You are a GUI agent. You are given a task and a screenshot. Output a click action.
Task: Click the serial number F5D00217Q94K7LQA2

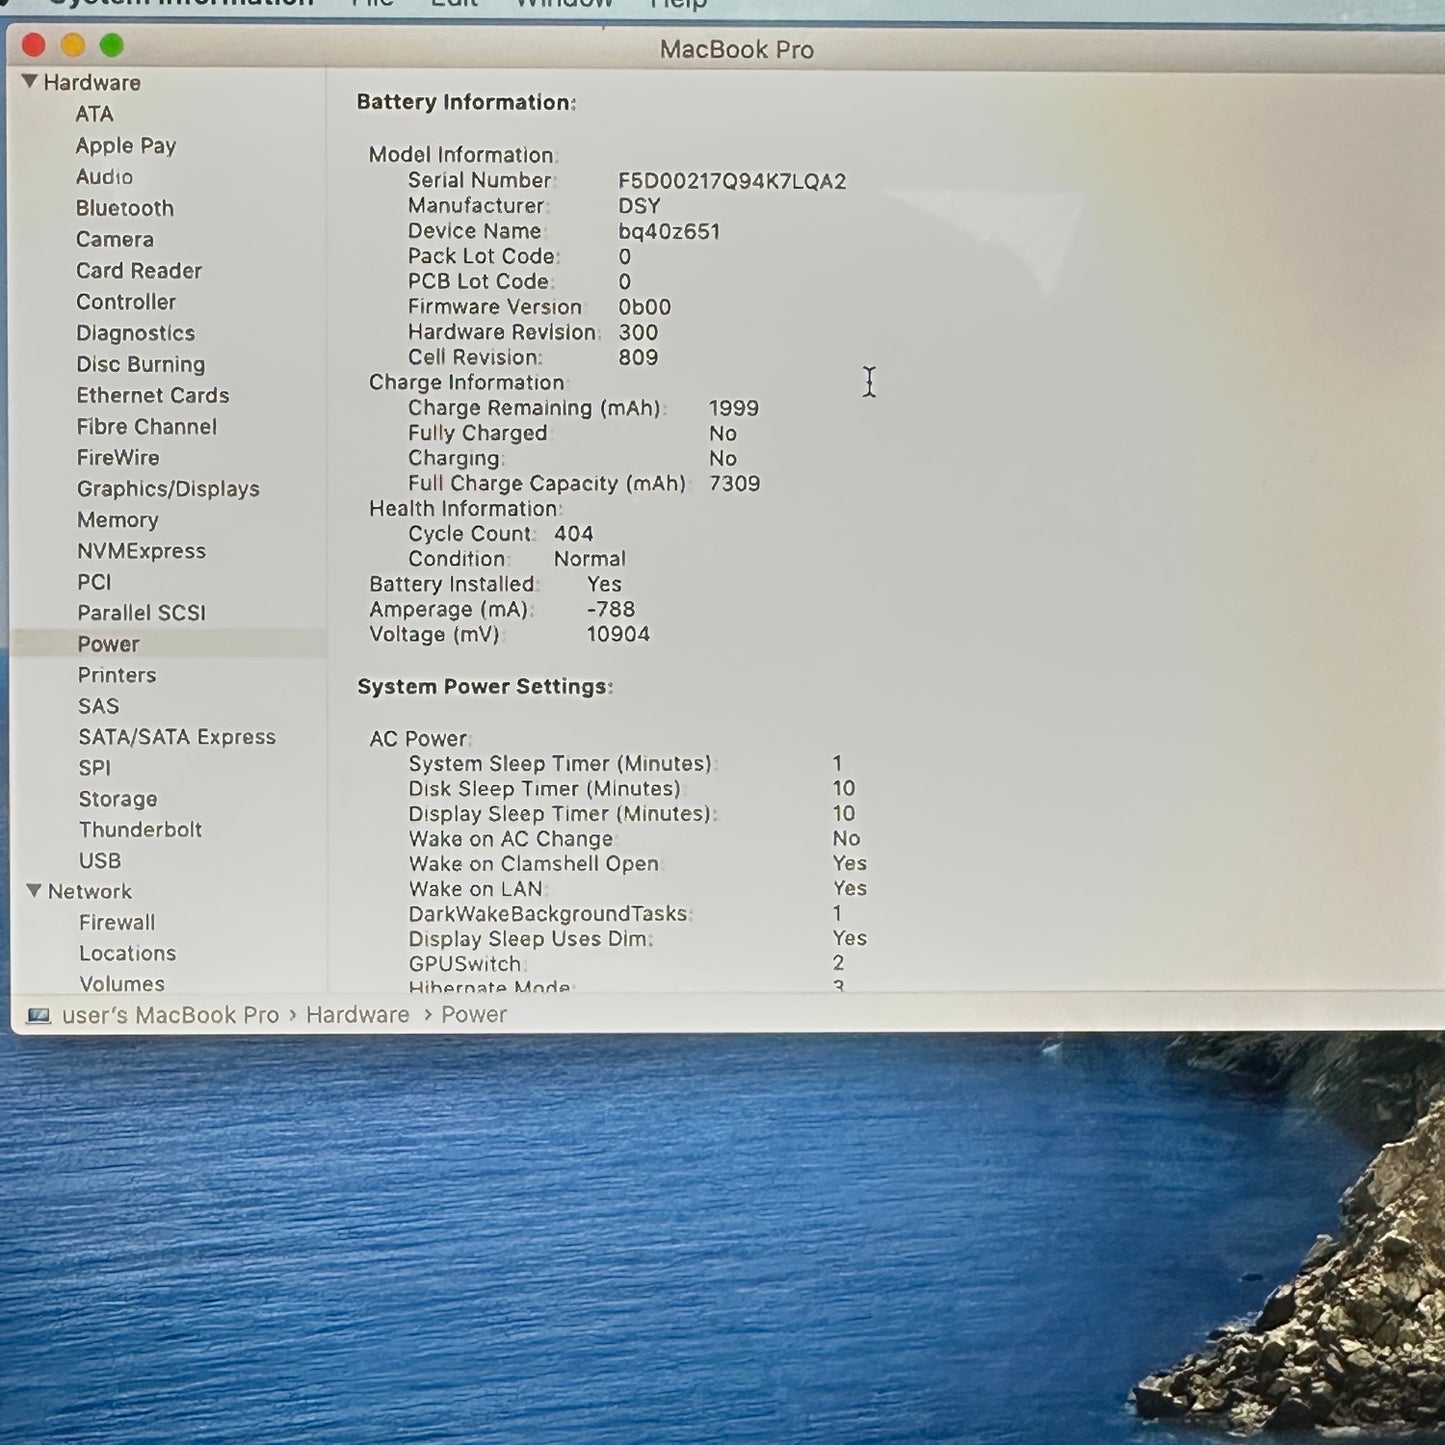[732, 181]
